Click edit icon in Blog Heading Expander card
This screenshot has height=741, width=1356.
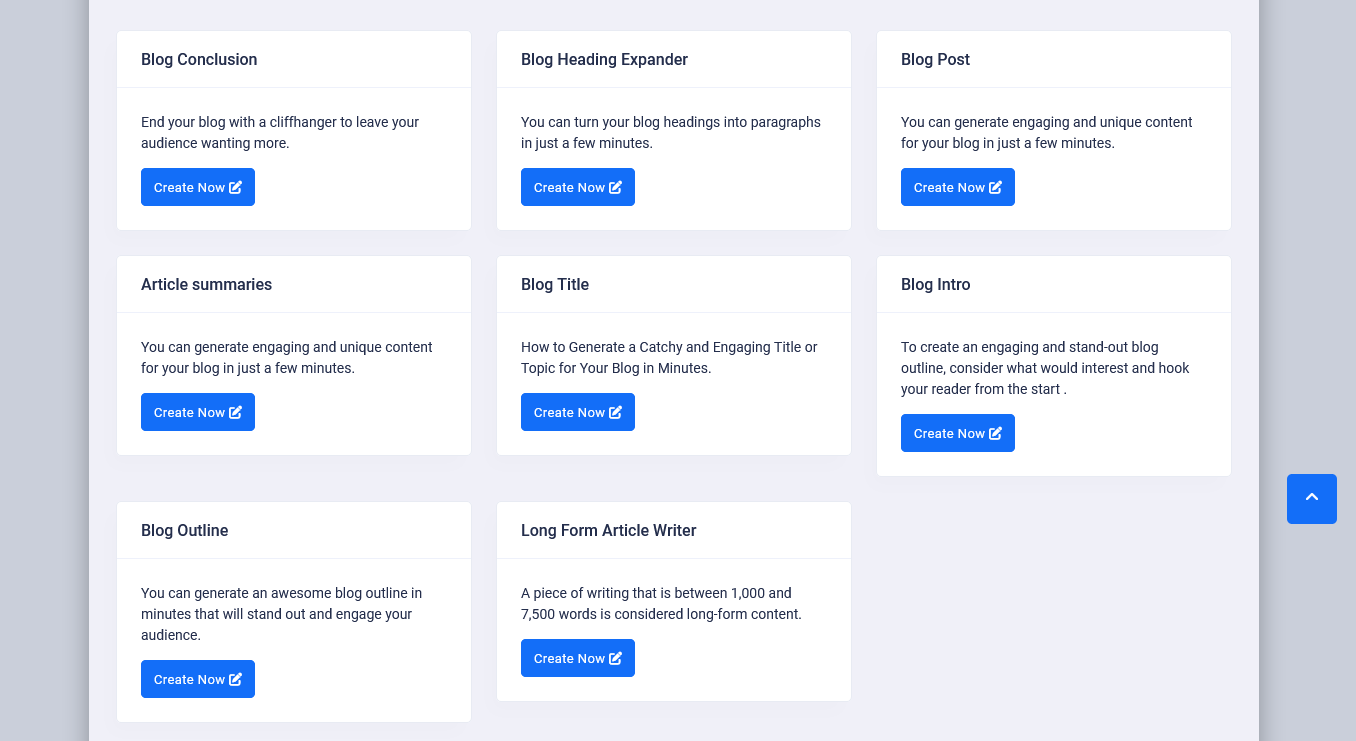click(616, 187)
